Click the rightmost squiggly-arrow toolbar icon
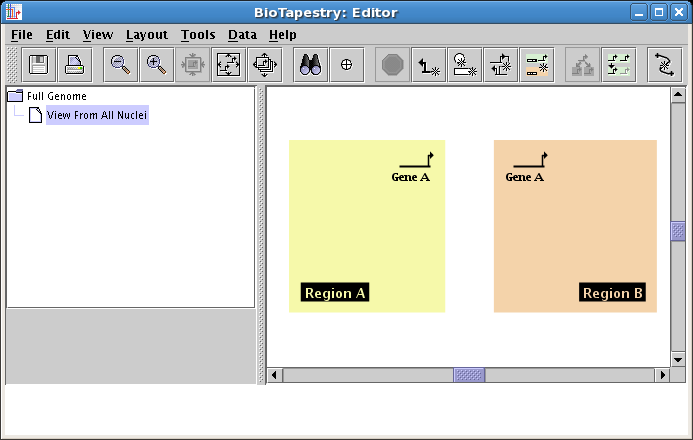 (663, 65)
